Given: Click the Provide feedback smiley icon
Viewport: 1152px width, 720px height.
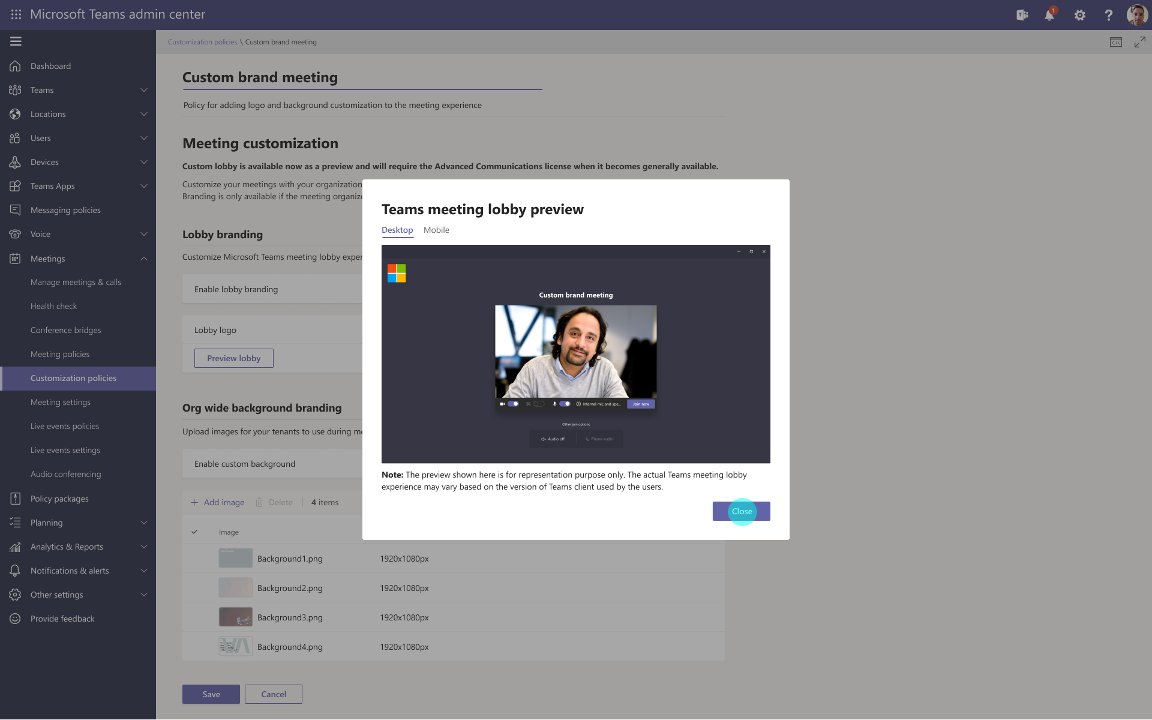Looking at the screenshot, I should (x=15, y=619).
